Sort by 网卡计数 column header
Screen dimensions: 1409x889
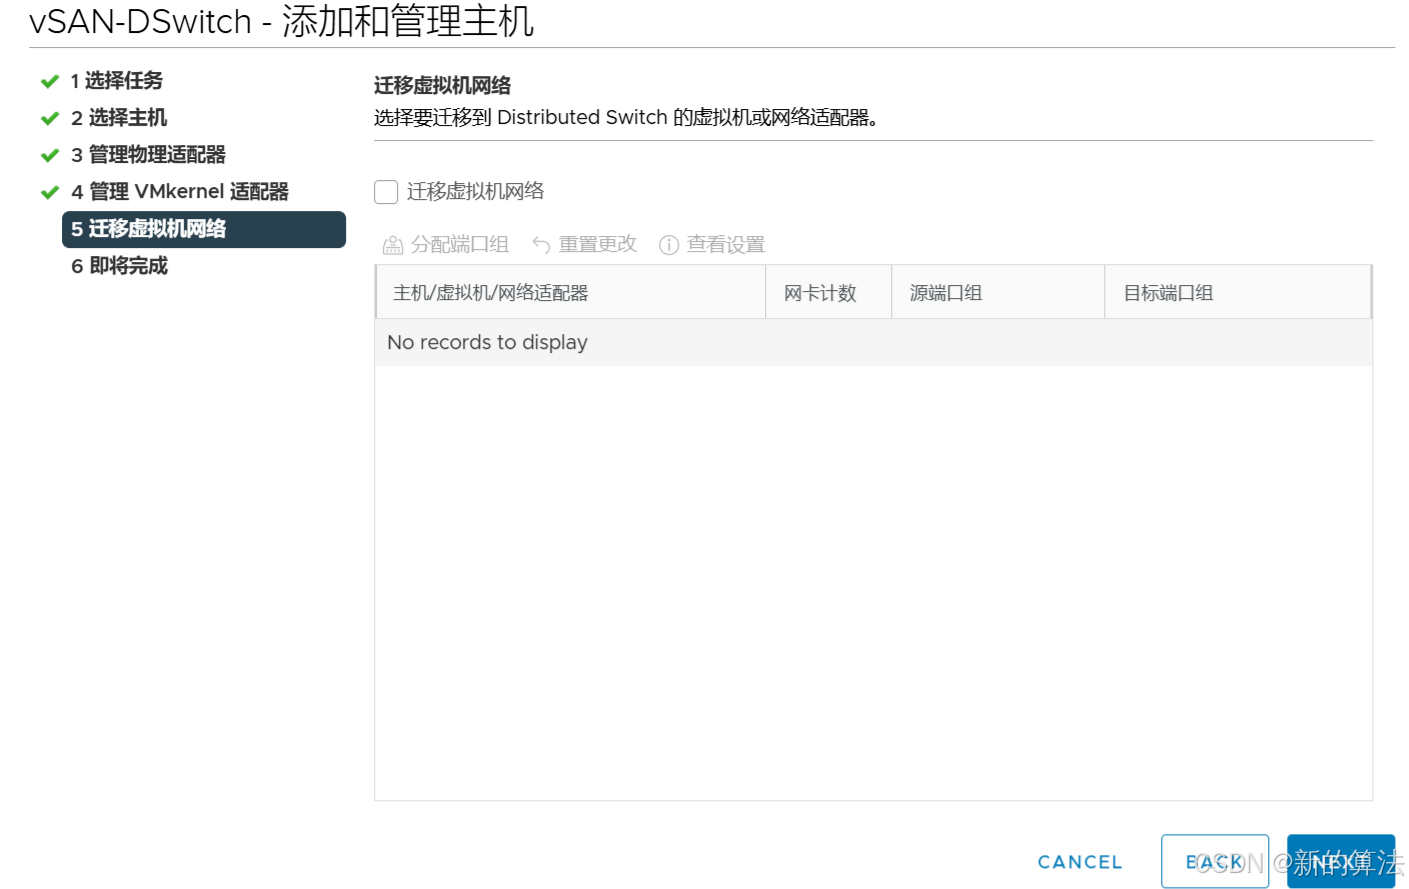[x=829, y=293]
